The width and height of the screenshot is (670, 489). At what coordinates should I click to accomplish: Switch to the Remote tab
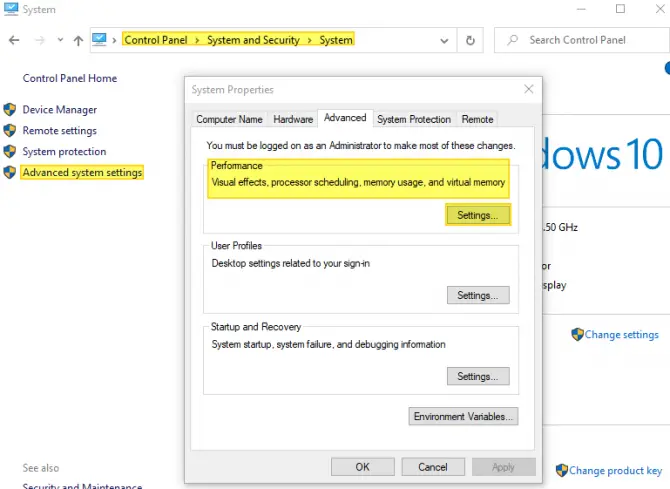tap(477, 119)
